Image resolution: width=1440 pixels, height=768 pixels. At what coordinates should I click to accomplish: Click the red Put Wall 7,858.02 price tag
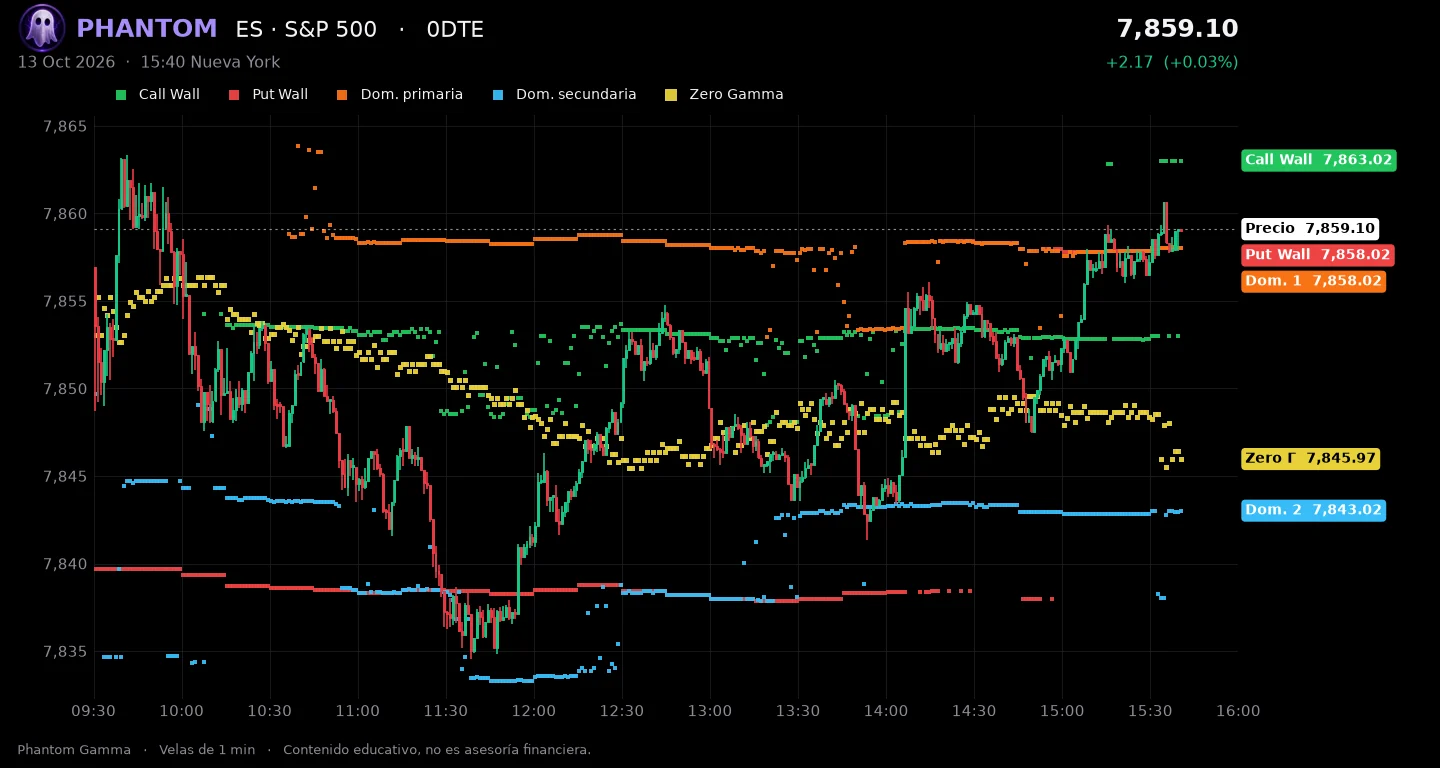click(1317, 255)
